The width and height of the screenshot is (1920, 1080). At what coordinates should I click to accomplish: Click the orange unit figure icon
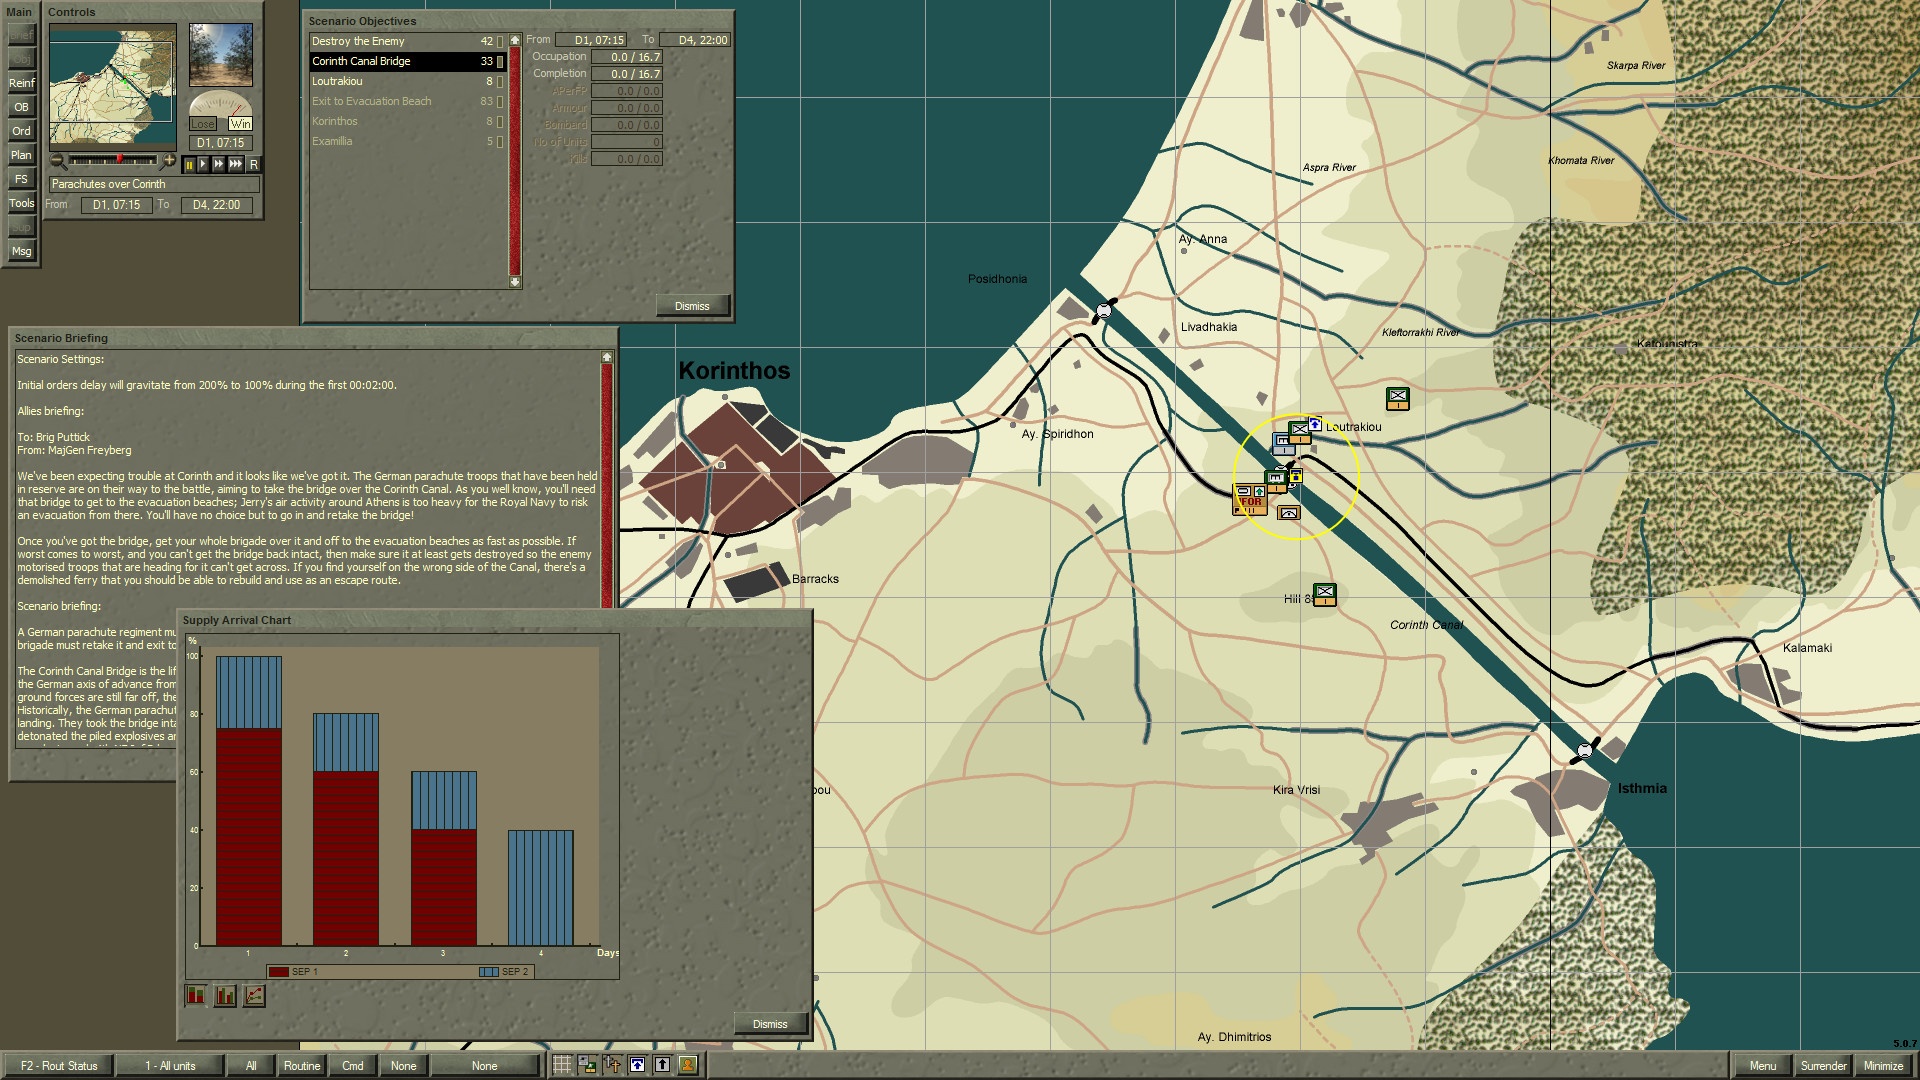pos(688,1066)
